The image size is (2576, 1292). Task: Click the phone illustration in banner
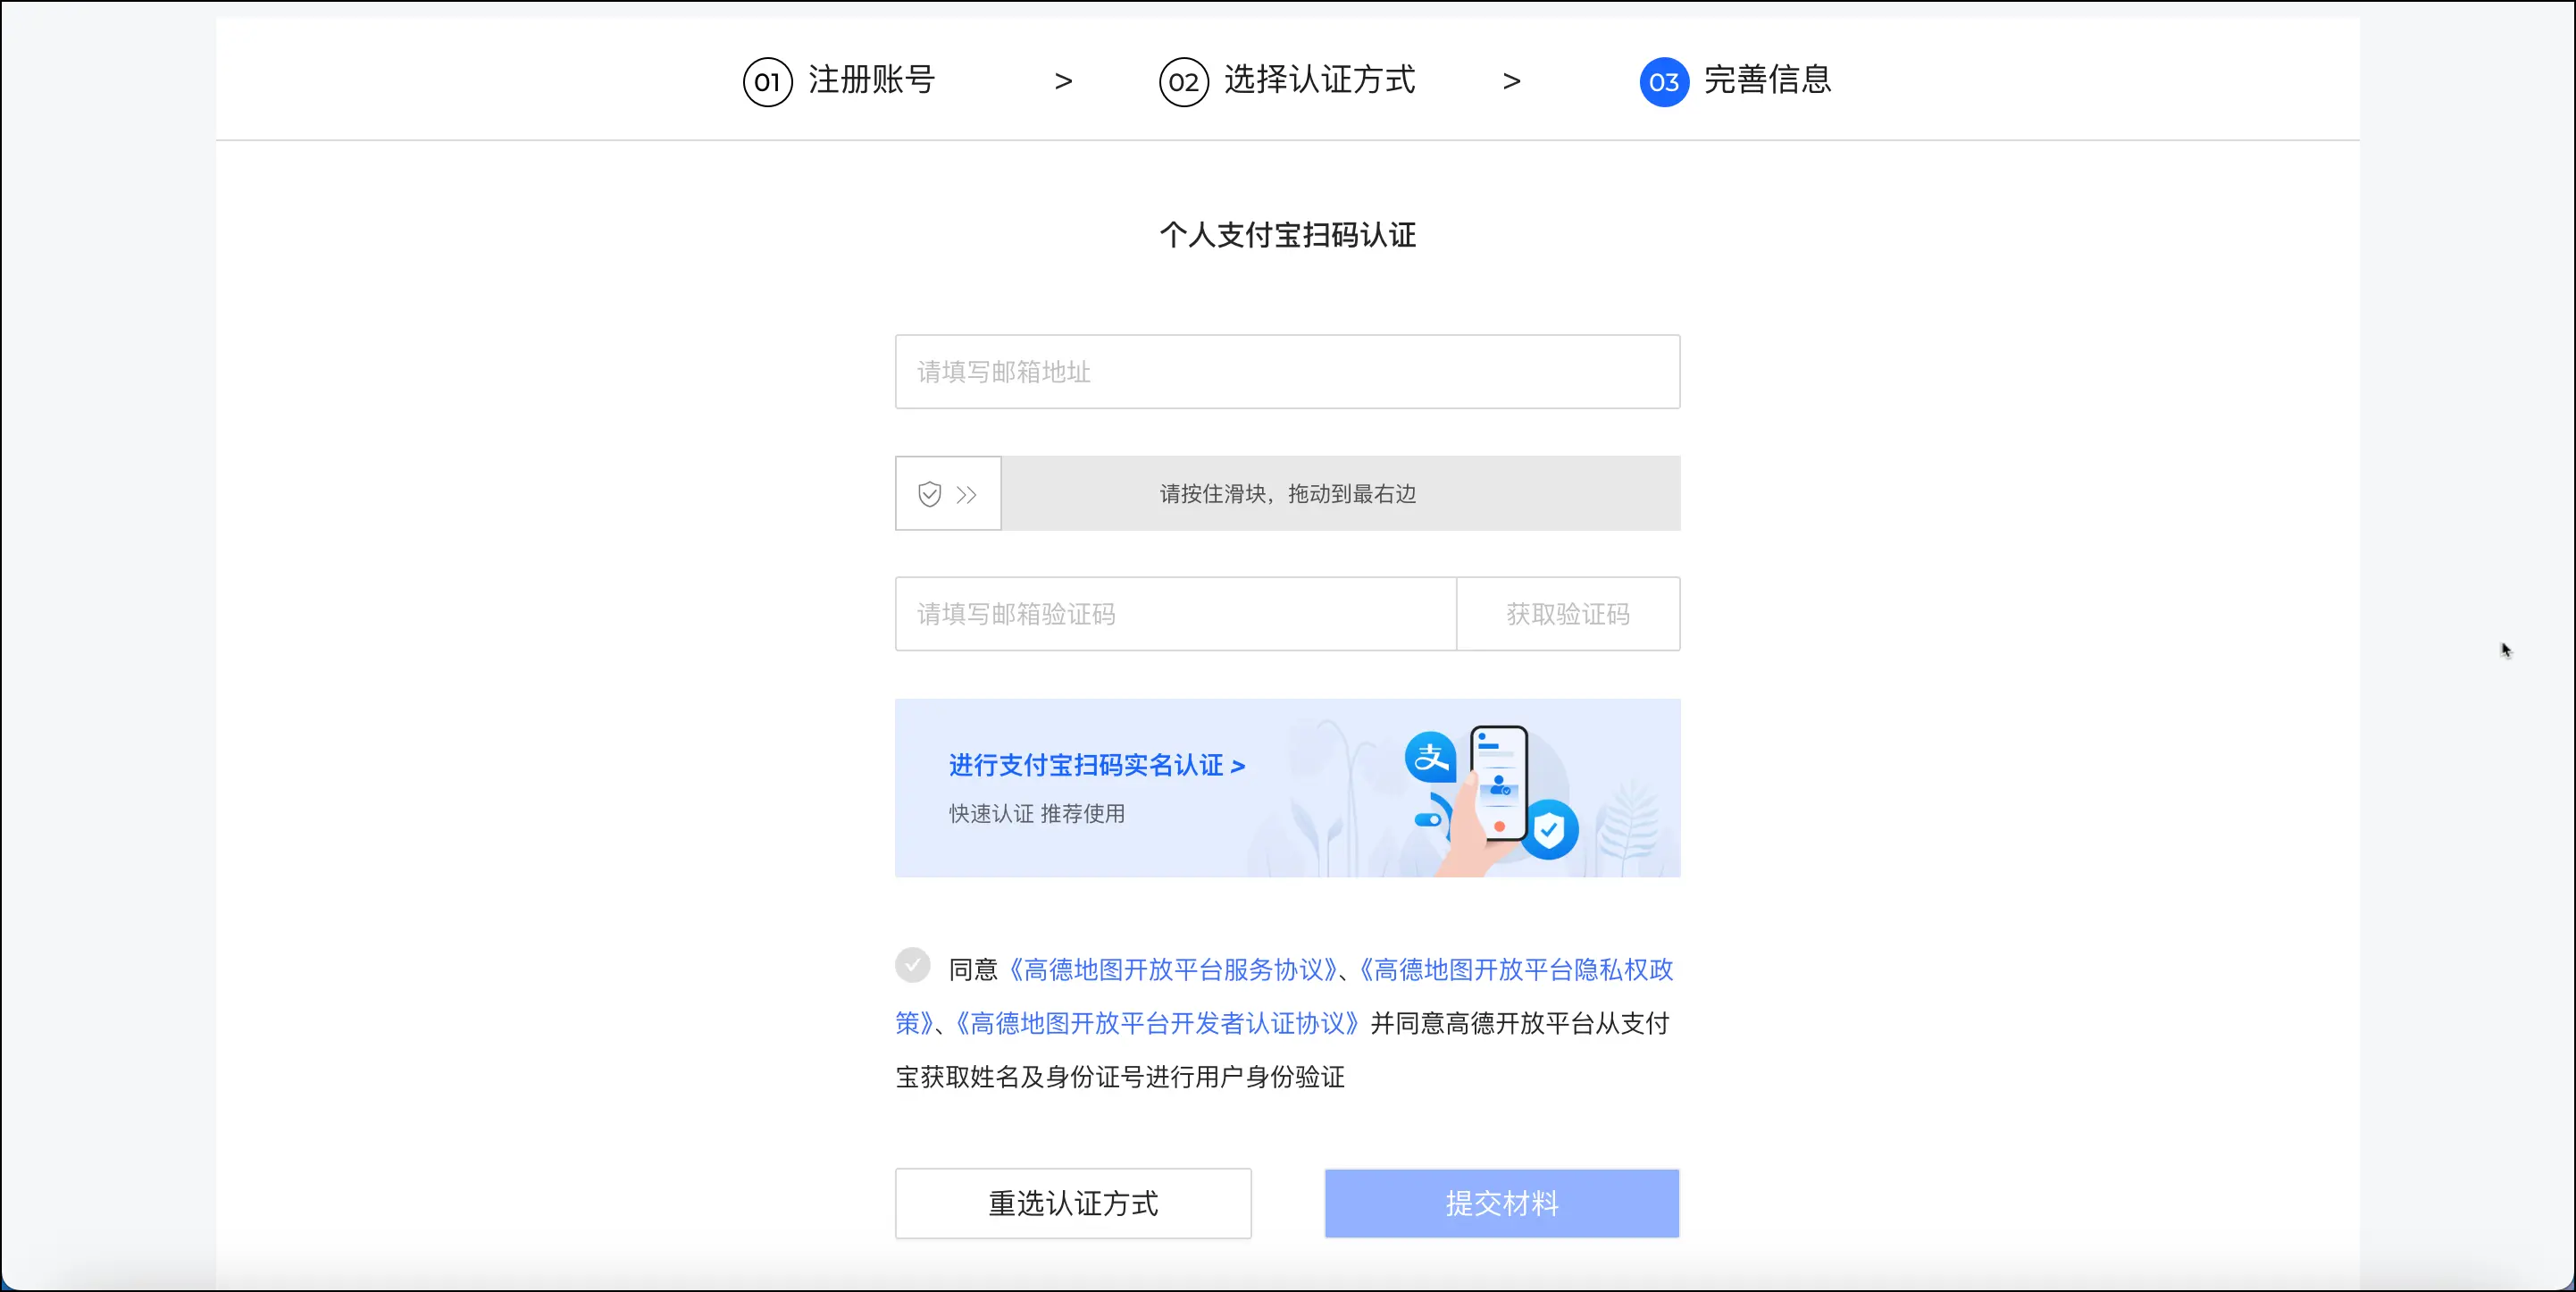1498,783
